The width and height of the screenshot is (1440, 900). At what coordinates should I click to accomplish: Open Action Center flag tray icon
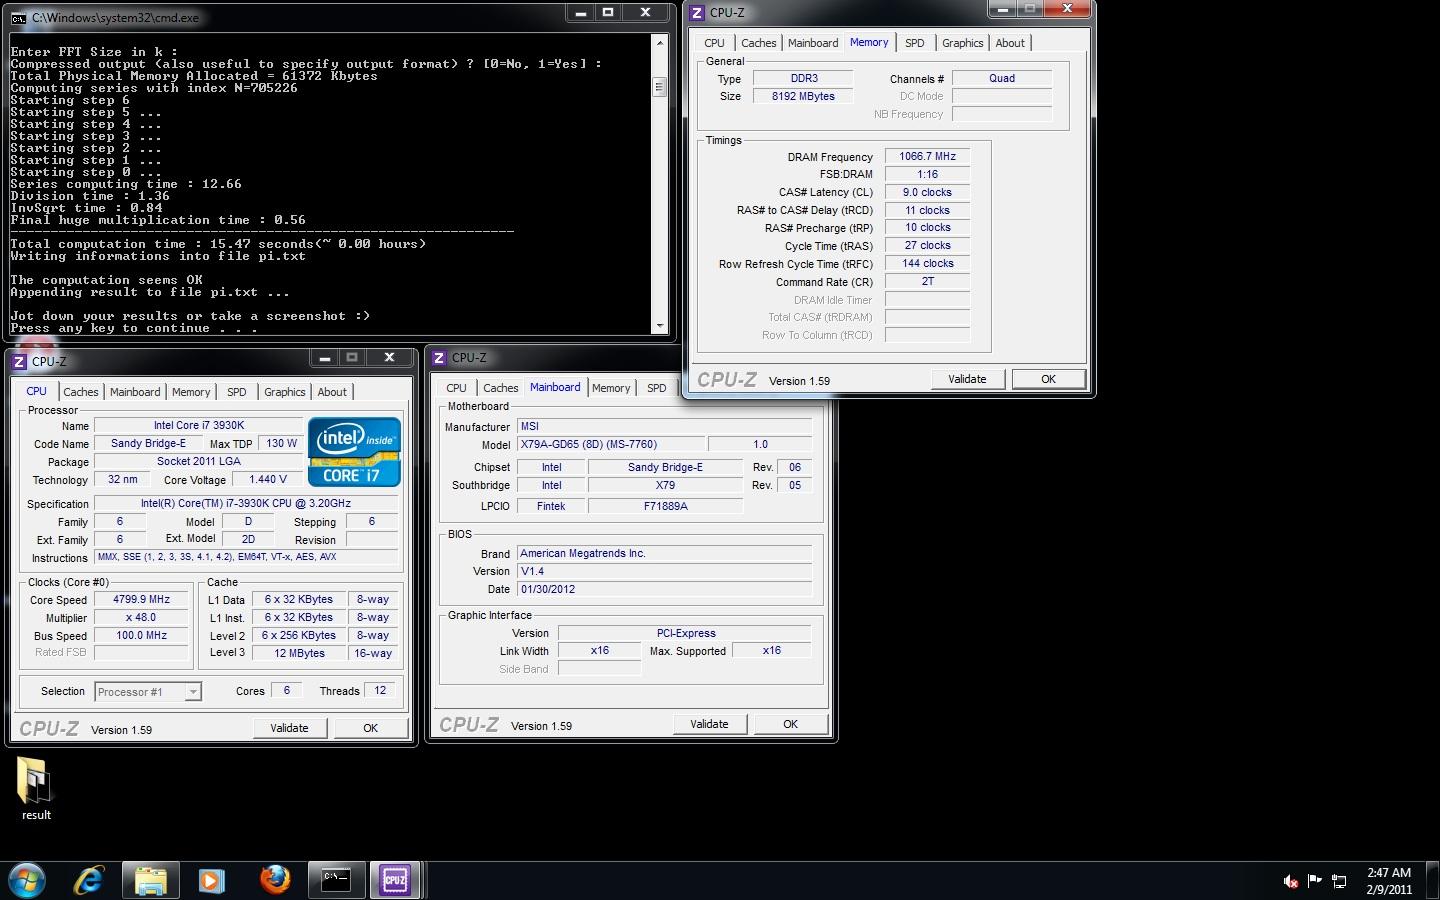point(1315,881)
